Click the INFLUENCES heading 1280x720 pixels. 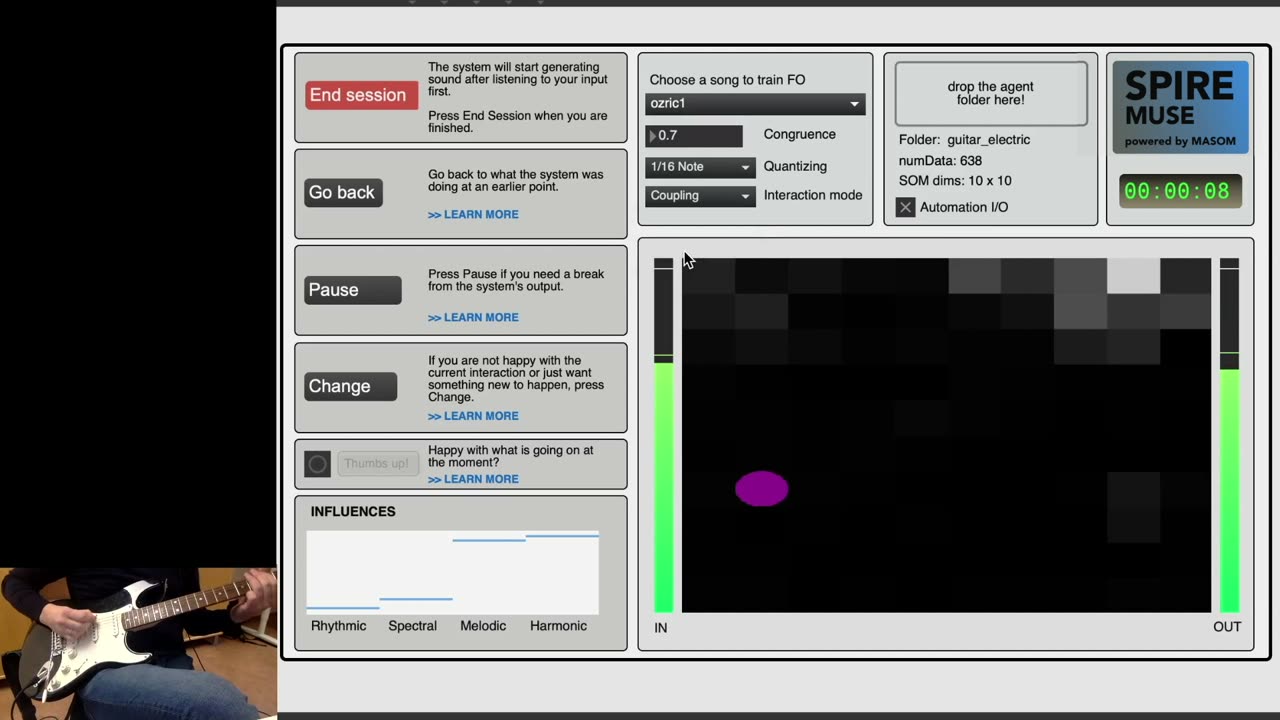pos(353,511)
